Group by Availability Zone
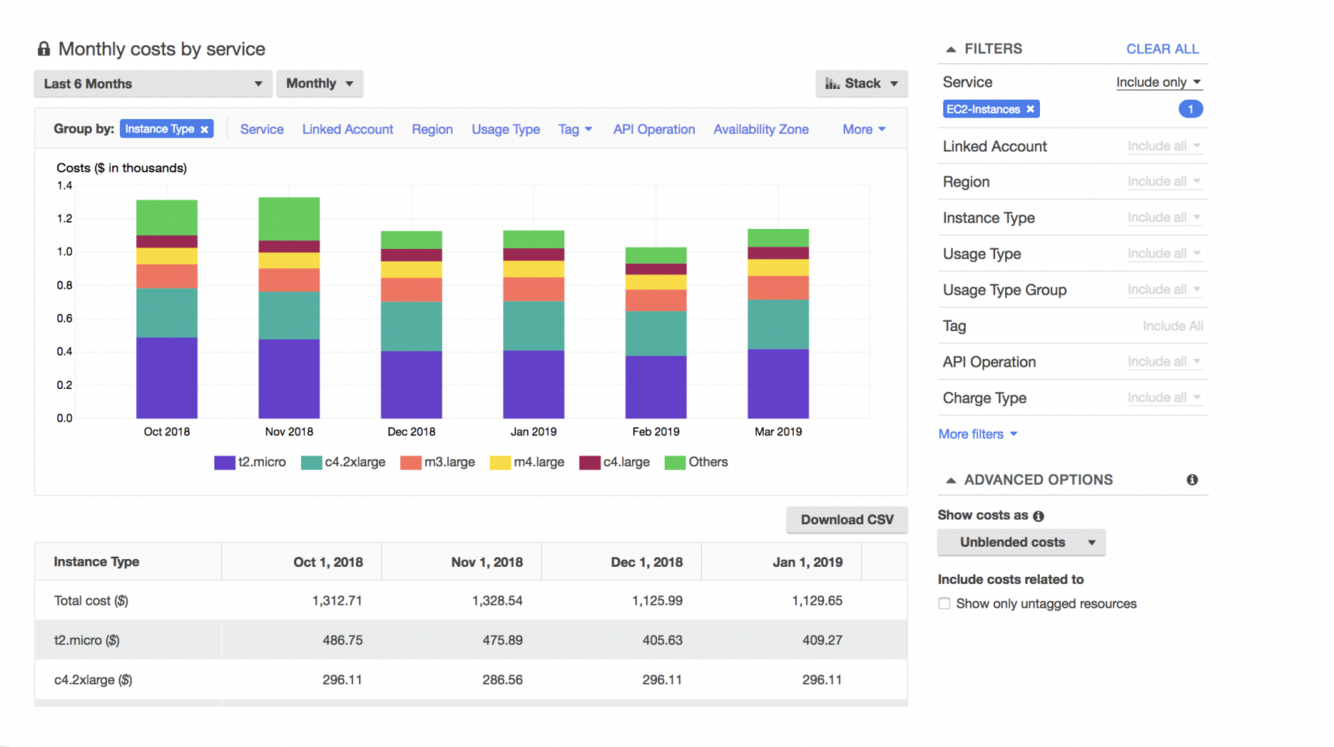1334x747 pixels. [761, 129]
